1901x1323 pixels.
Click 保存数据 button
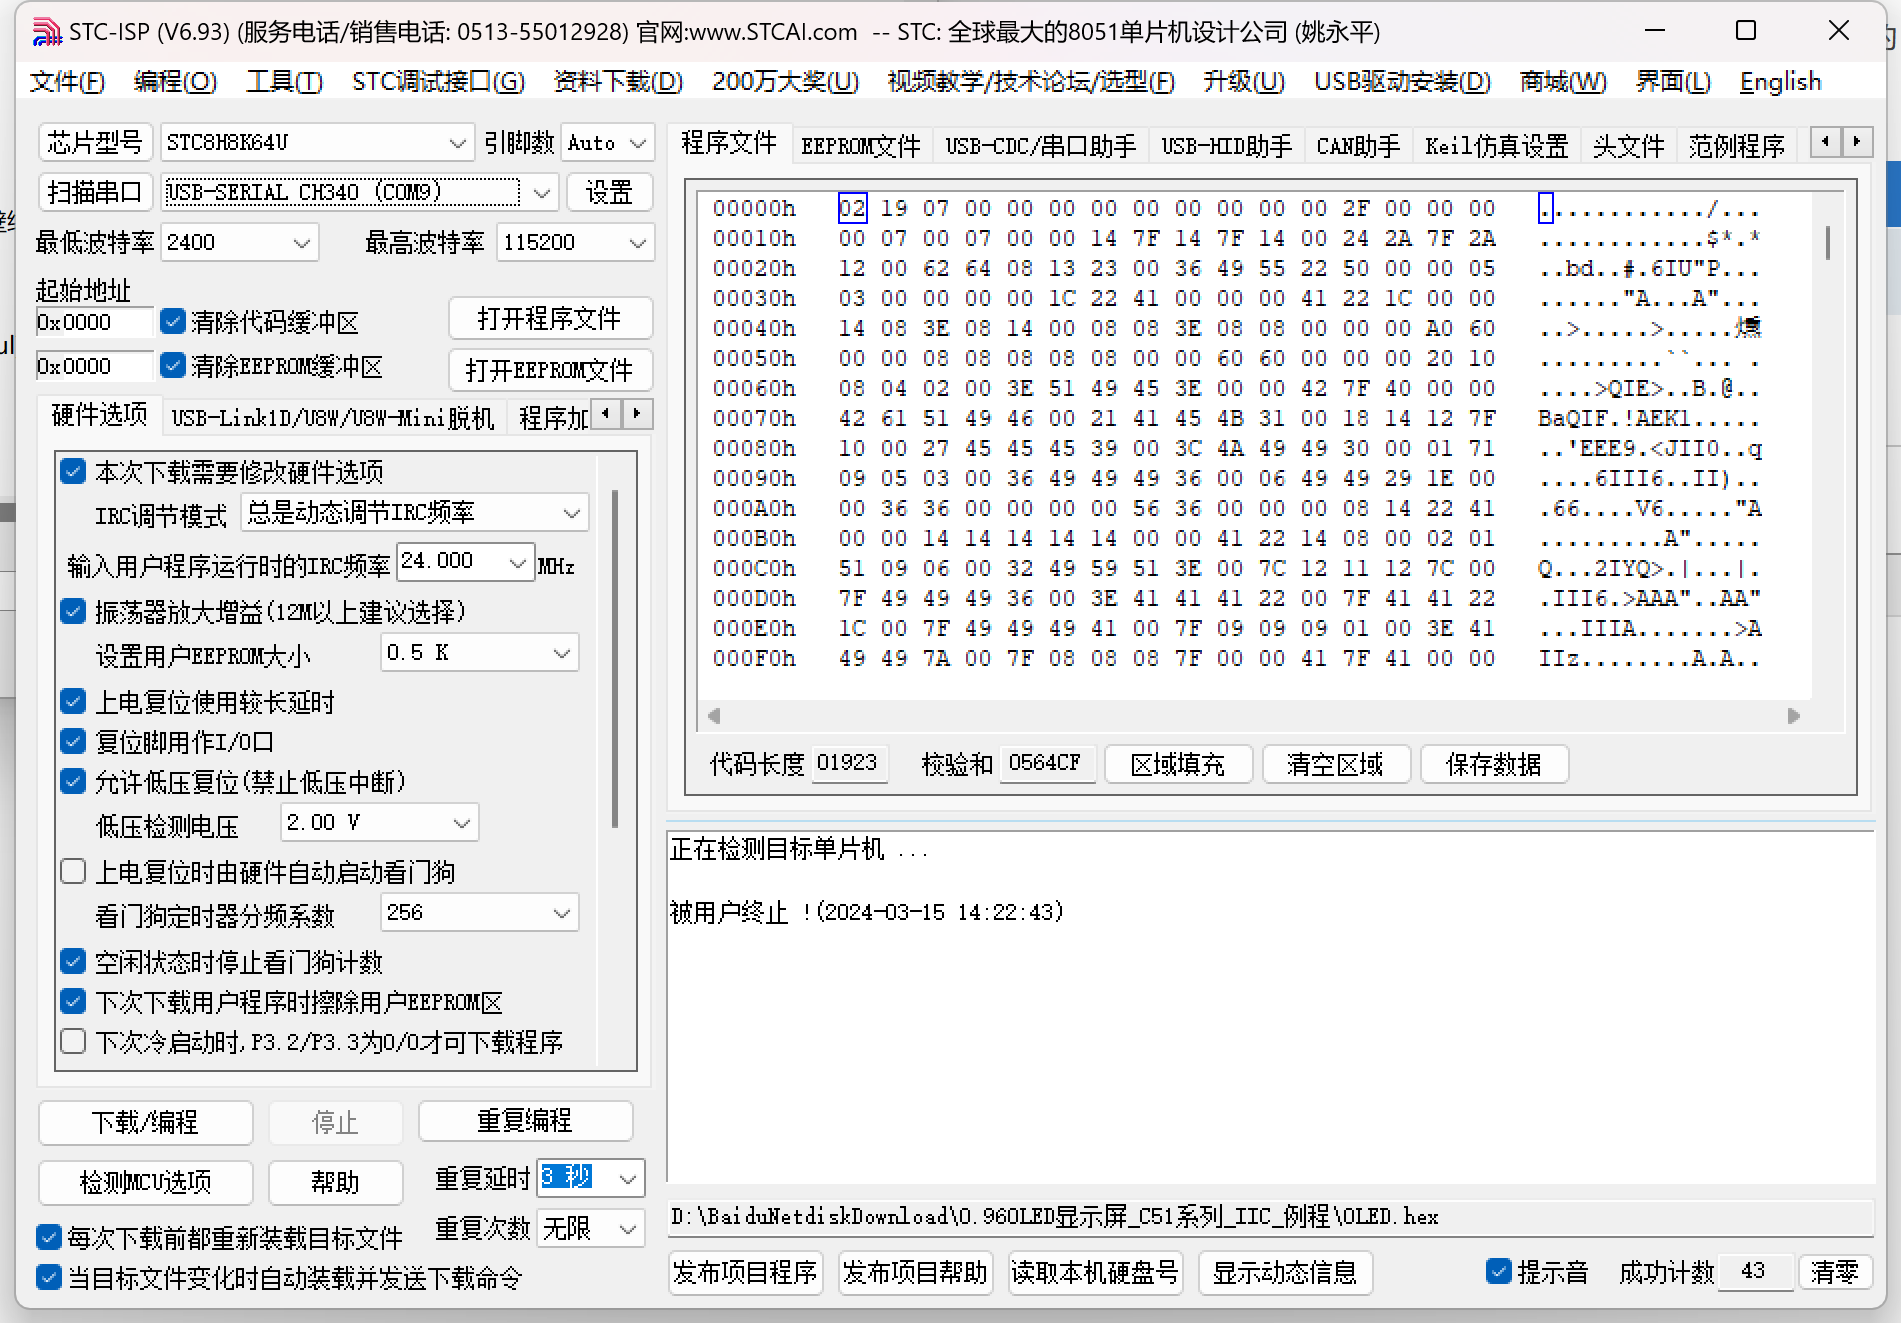1494,764
